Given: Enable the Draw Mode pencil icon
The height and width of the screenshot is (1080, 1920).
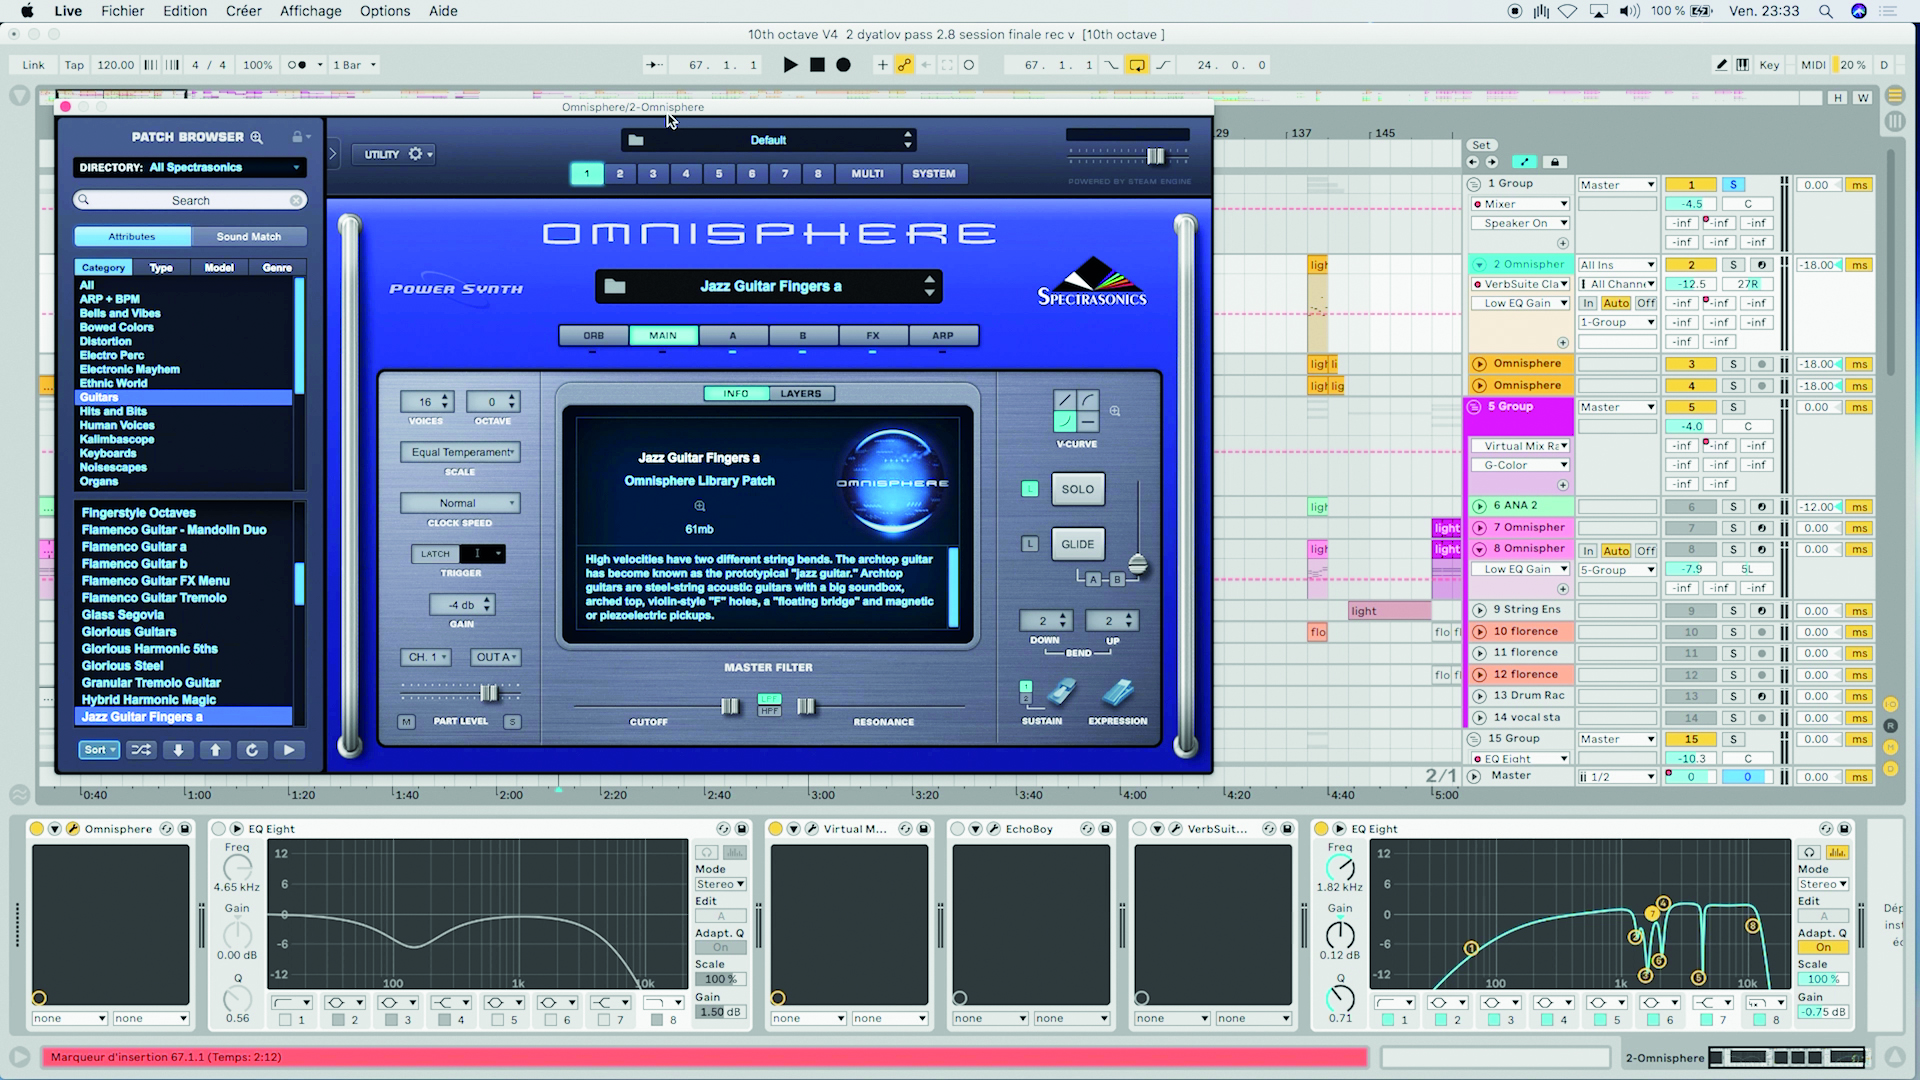Looking at the screenshot, I should (1721, 65).
